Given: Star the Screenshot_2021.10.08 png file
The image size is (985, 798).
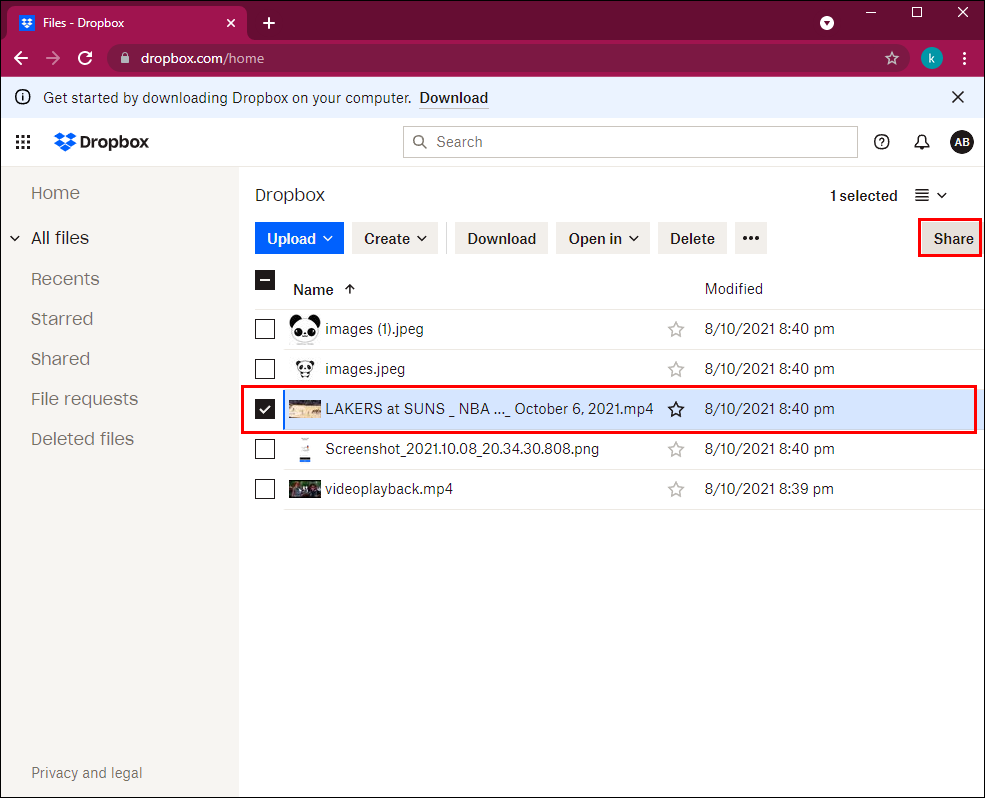Looking at the screenshot, I should (x=676, y=449).
